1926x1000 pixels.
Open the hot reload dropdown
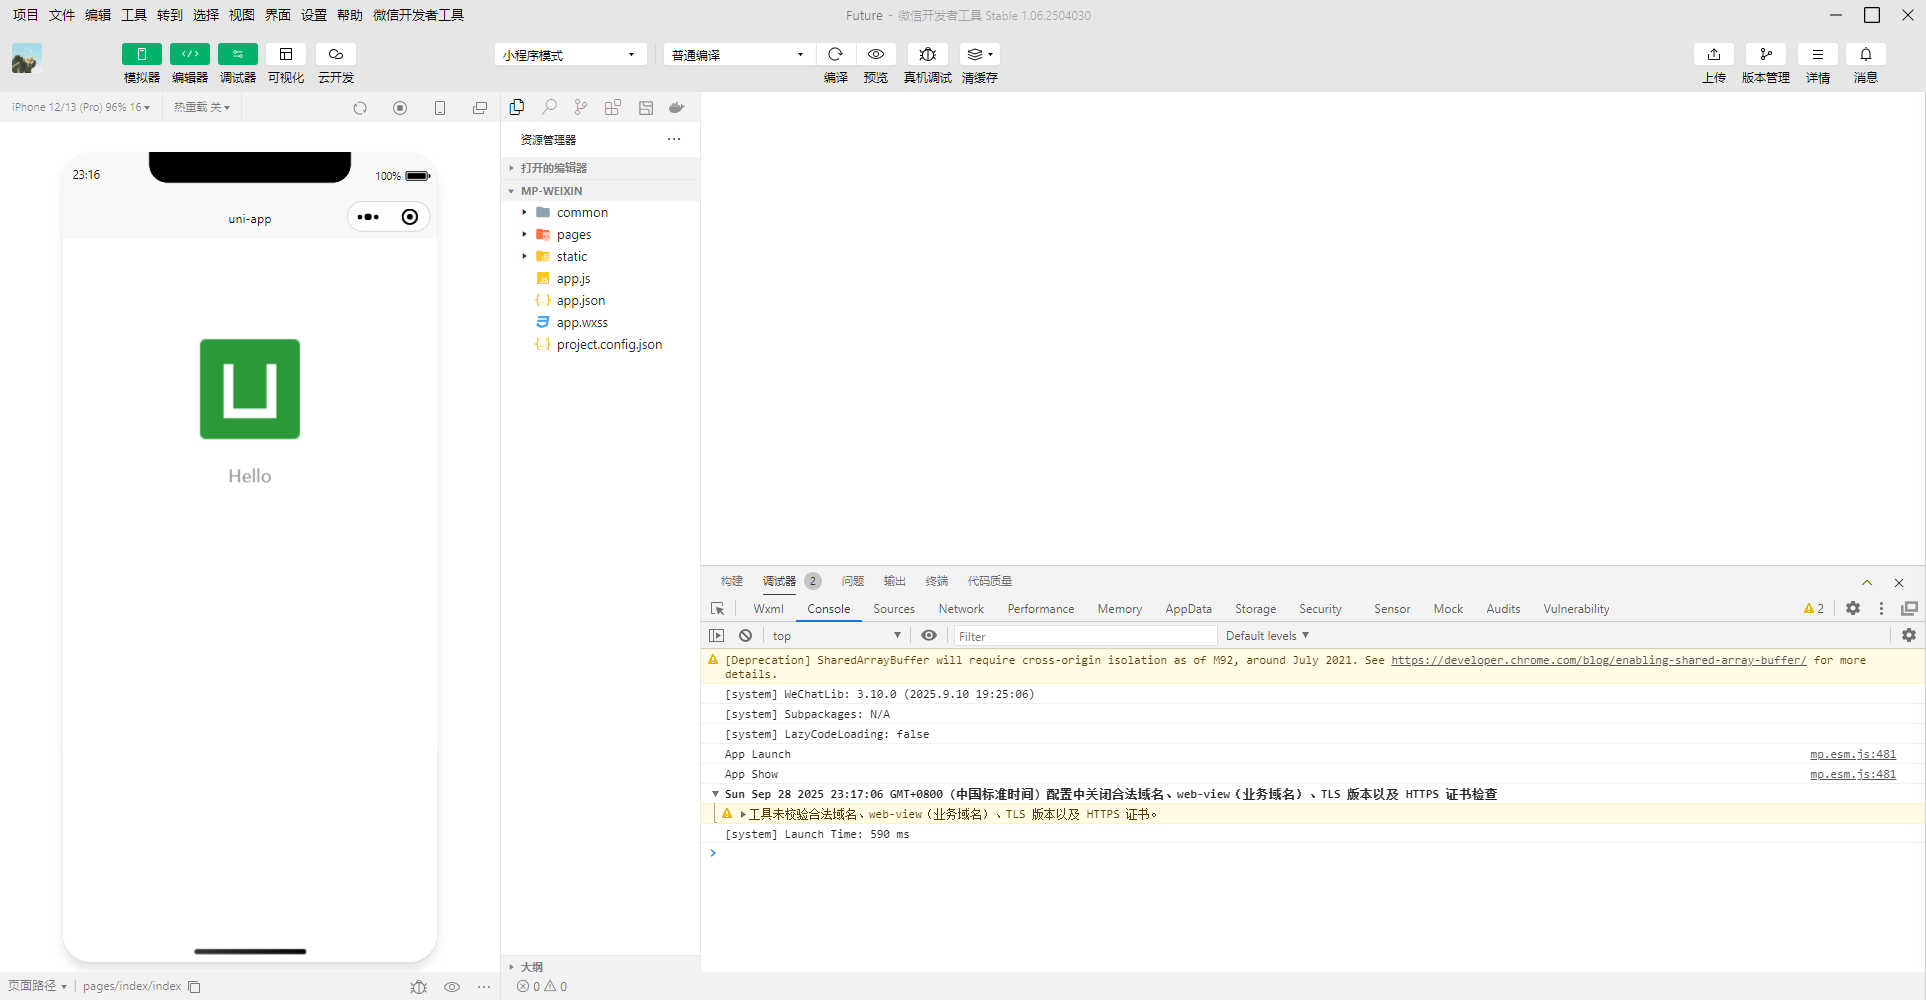pos(202,107)
